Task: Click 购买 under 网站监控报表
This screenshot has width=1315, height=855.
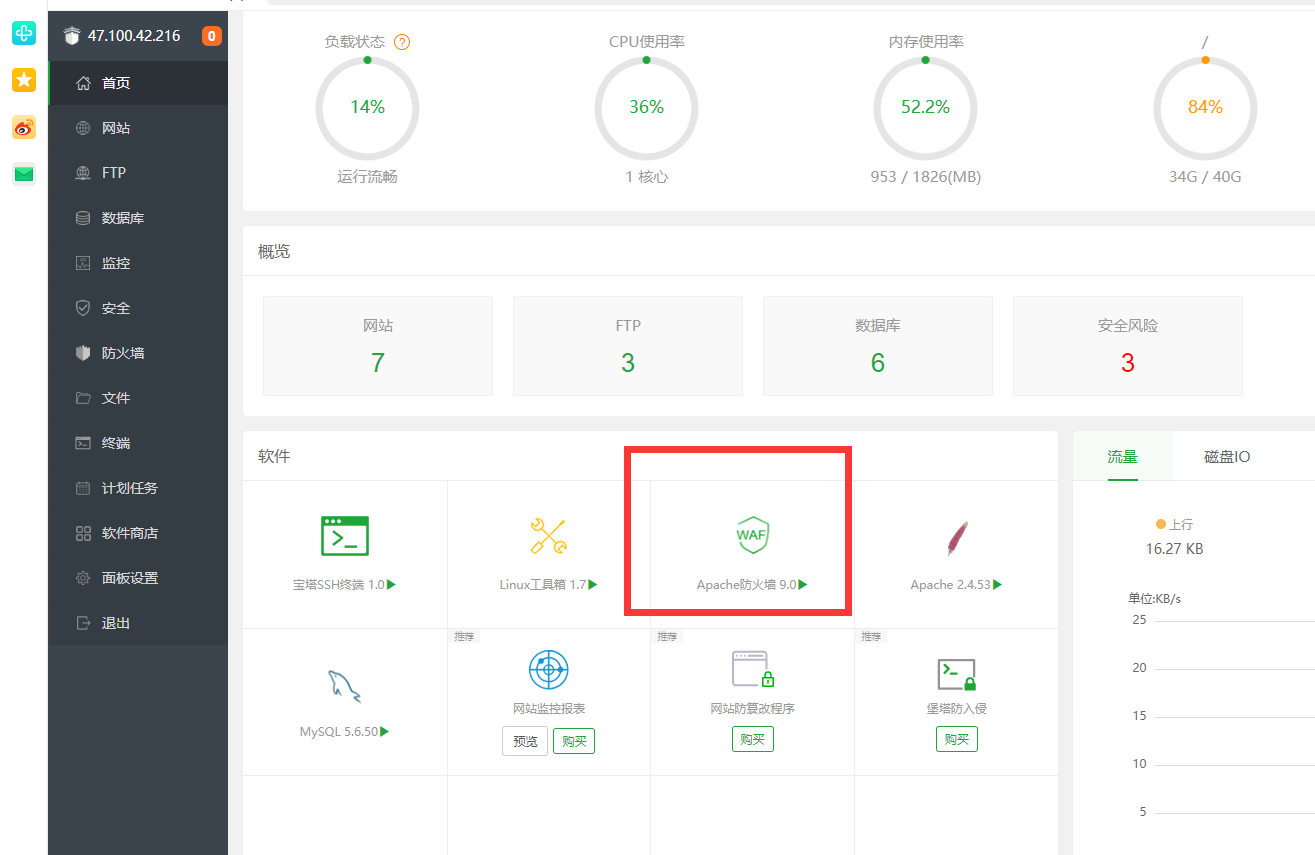Action: click(x=574, y=741)
